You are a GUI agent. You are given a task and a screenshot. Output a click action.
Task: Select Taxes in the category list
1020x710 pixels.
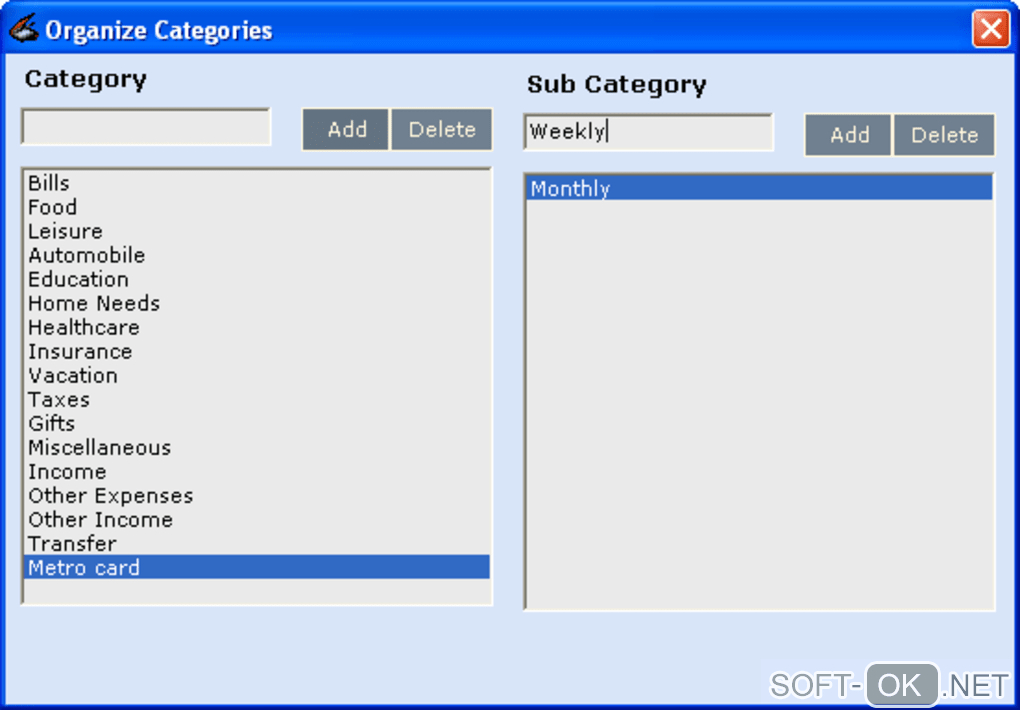click(x=59, y=399)
